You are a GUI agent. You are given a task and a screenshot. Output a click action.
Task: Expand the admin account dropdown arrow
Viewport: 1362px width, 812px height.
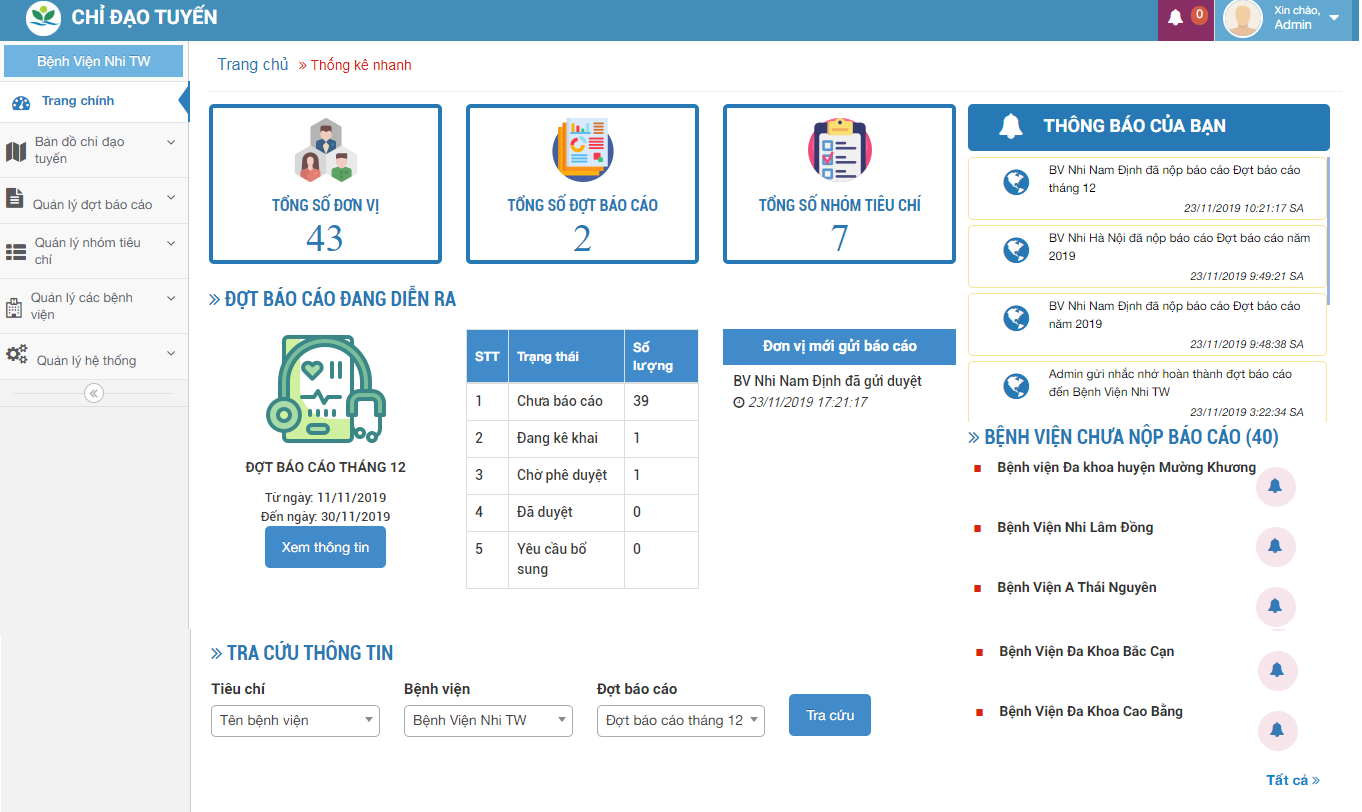tap(1334, 19)
